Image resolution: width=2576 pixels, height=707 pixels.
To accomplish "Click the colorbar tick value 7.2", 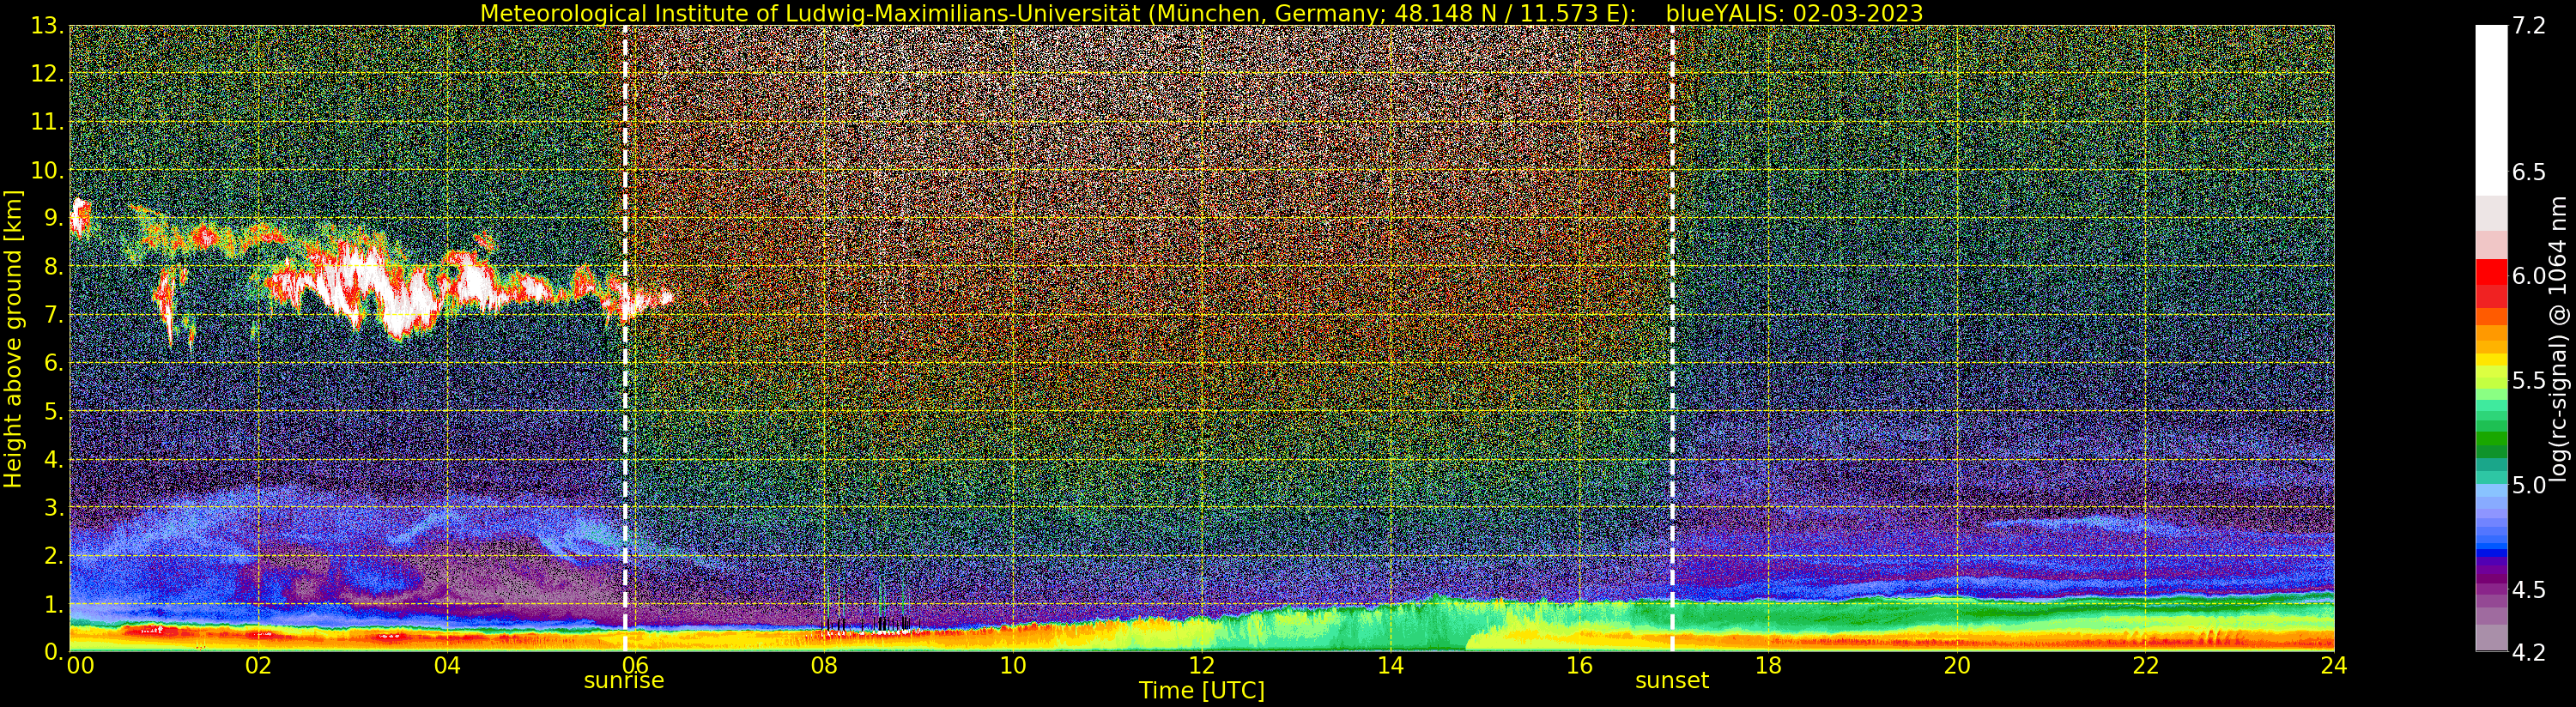I will tap(2529, 26).
